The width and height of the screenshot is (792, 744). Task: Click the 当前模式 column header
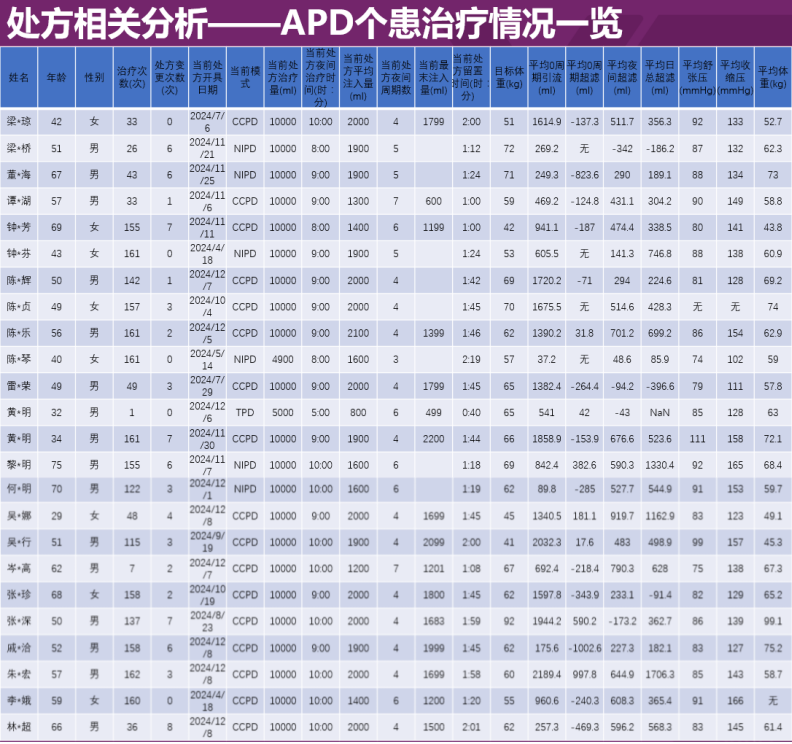click(x=245, y=77)
